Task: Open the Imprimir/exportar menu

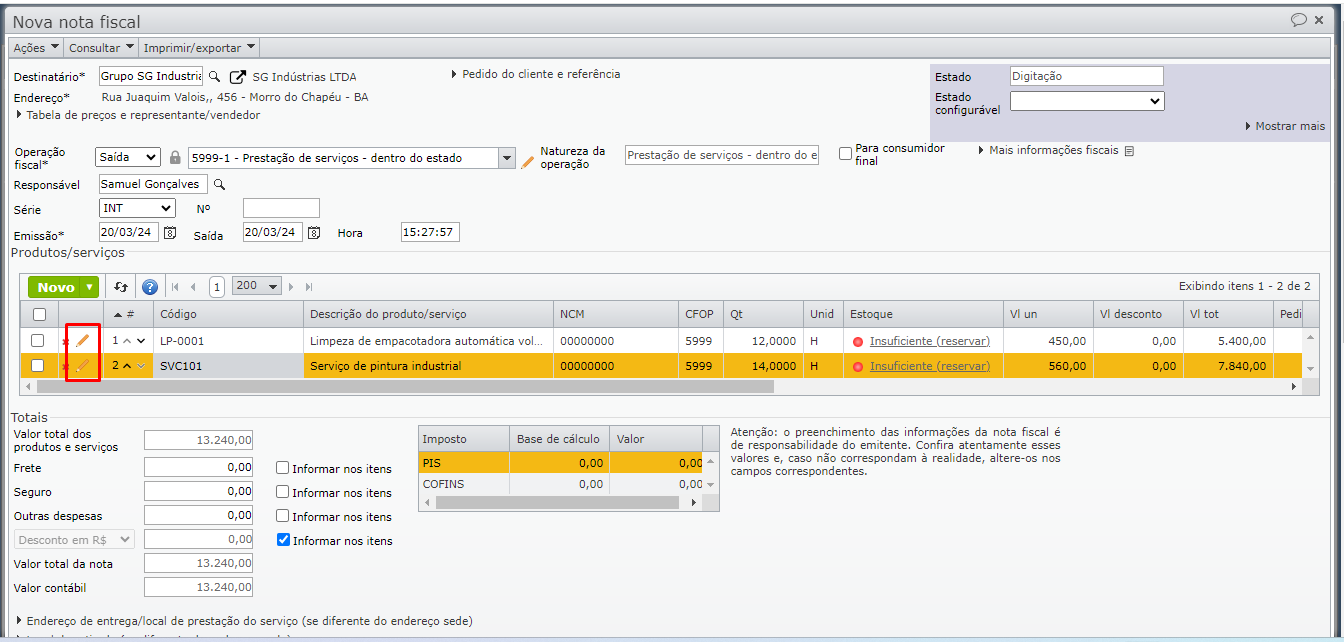Action: tap(199, 47)
